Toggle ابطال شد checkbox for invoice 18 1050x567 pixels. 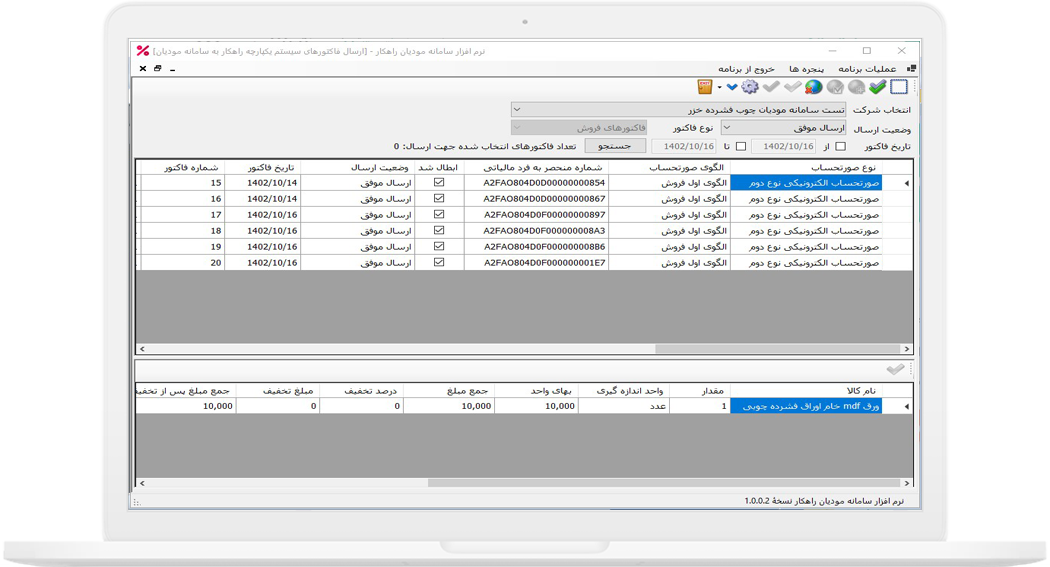[439, 230]
